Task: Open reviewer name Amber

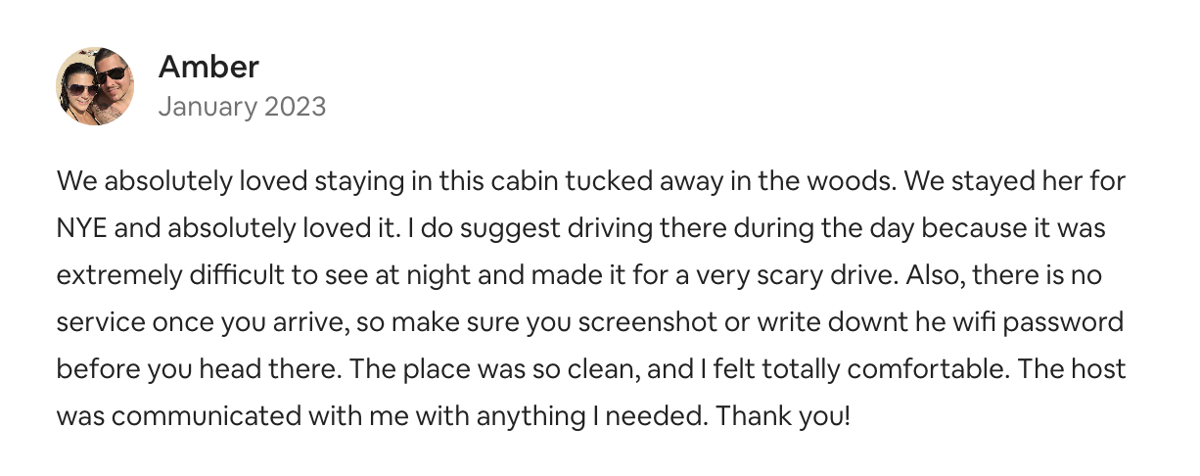Action: coord(208,67)
